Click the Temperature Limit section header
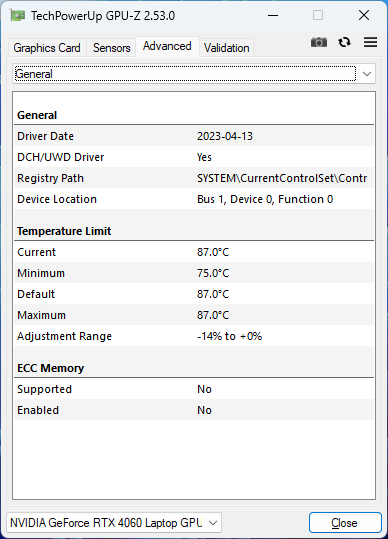388x539 pixels. tap(64, 231)
